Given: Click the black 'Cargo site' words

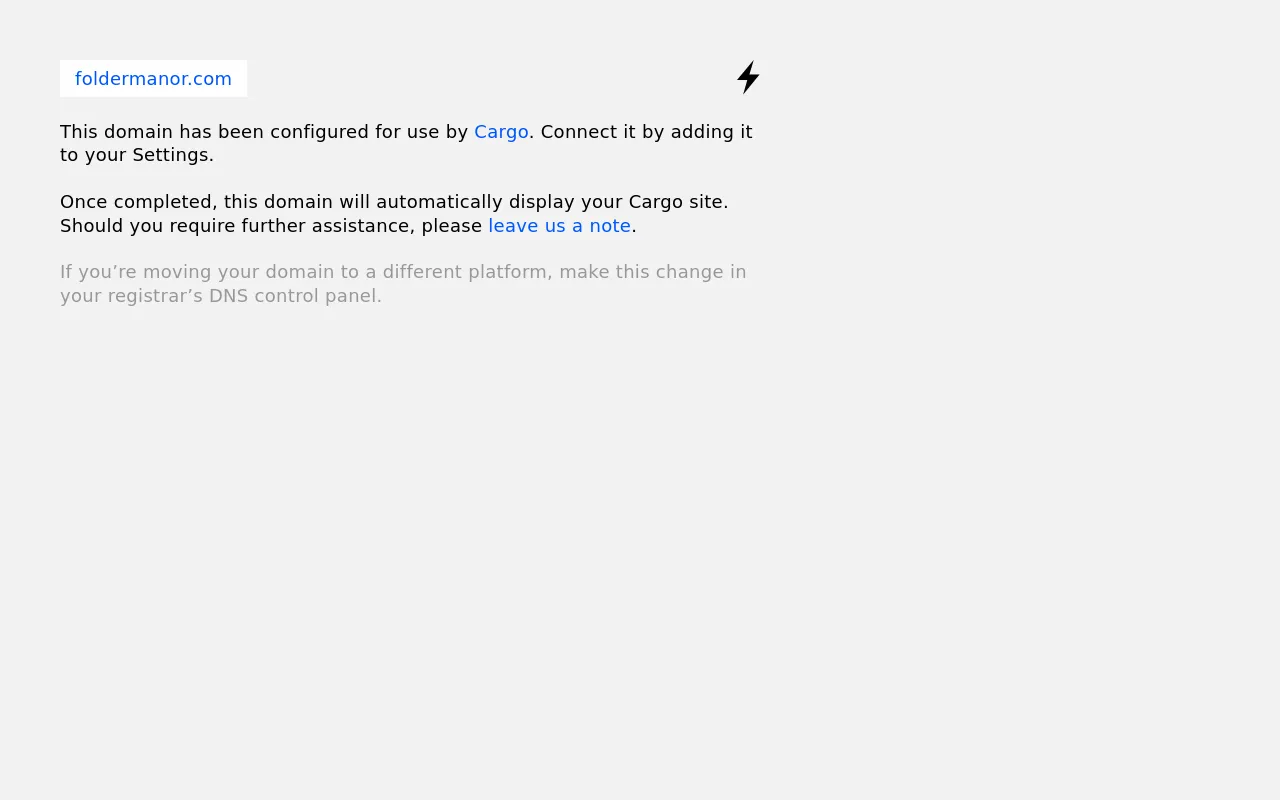Looking at the screenshot, I should 676,202.
